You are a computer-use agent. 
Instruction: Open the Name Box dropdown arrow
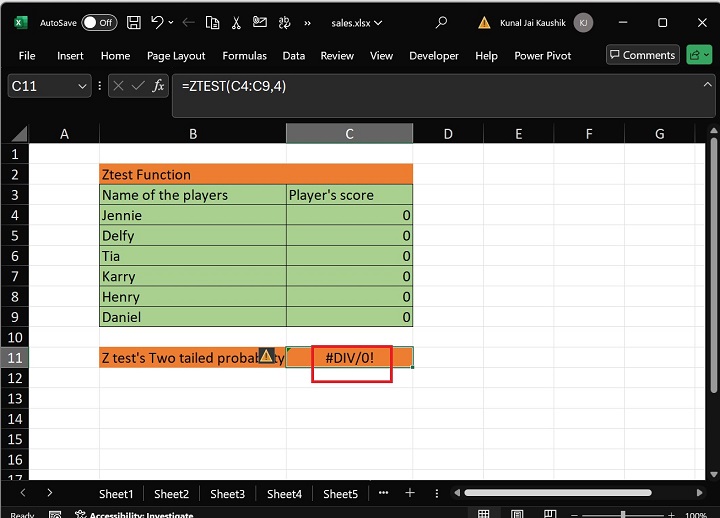(x=82, y=86)
